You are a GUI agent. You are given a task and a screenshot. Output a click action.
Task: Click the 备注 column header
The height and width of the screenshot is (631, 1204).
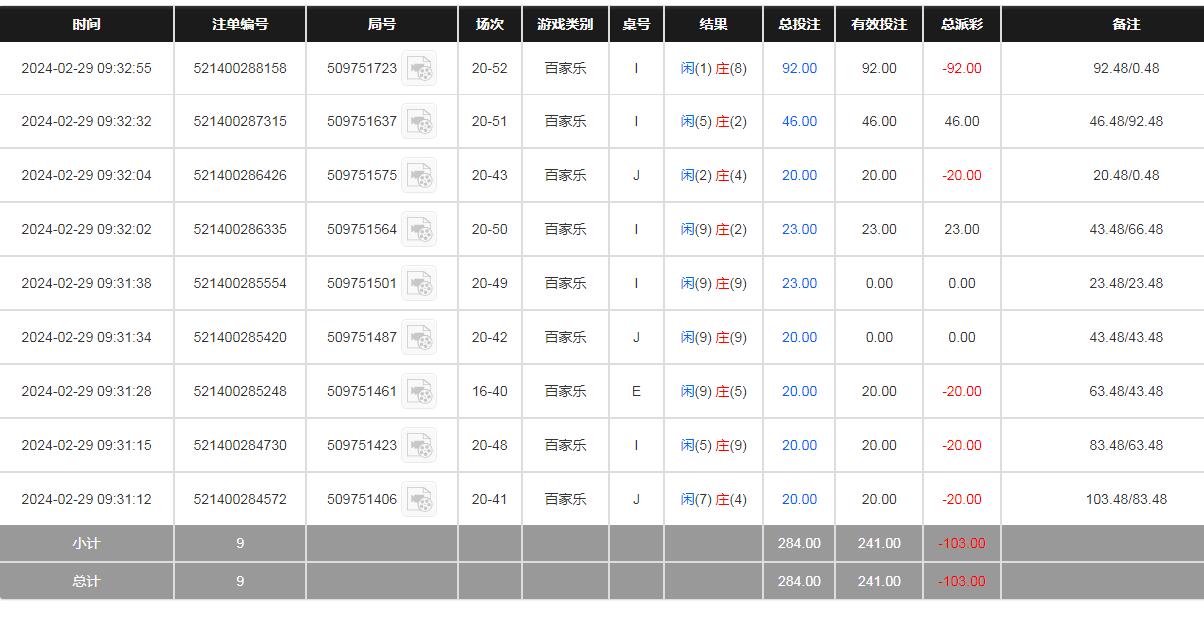pos(1126,24)
